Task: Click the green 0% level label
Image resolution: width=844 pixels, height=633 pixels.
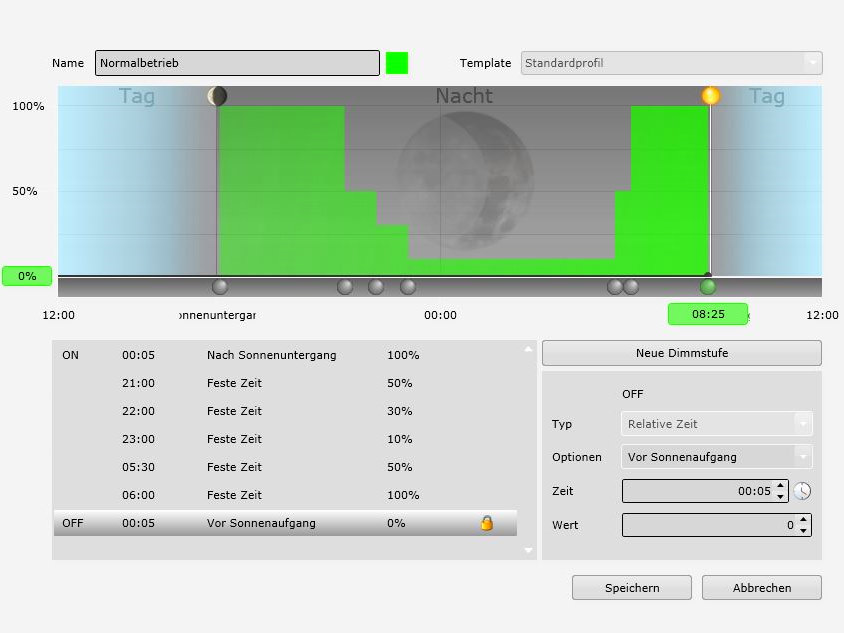Action: pos(27,276)
